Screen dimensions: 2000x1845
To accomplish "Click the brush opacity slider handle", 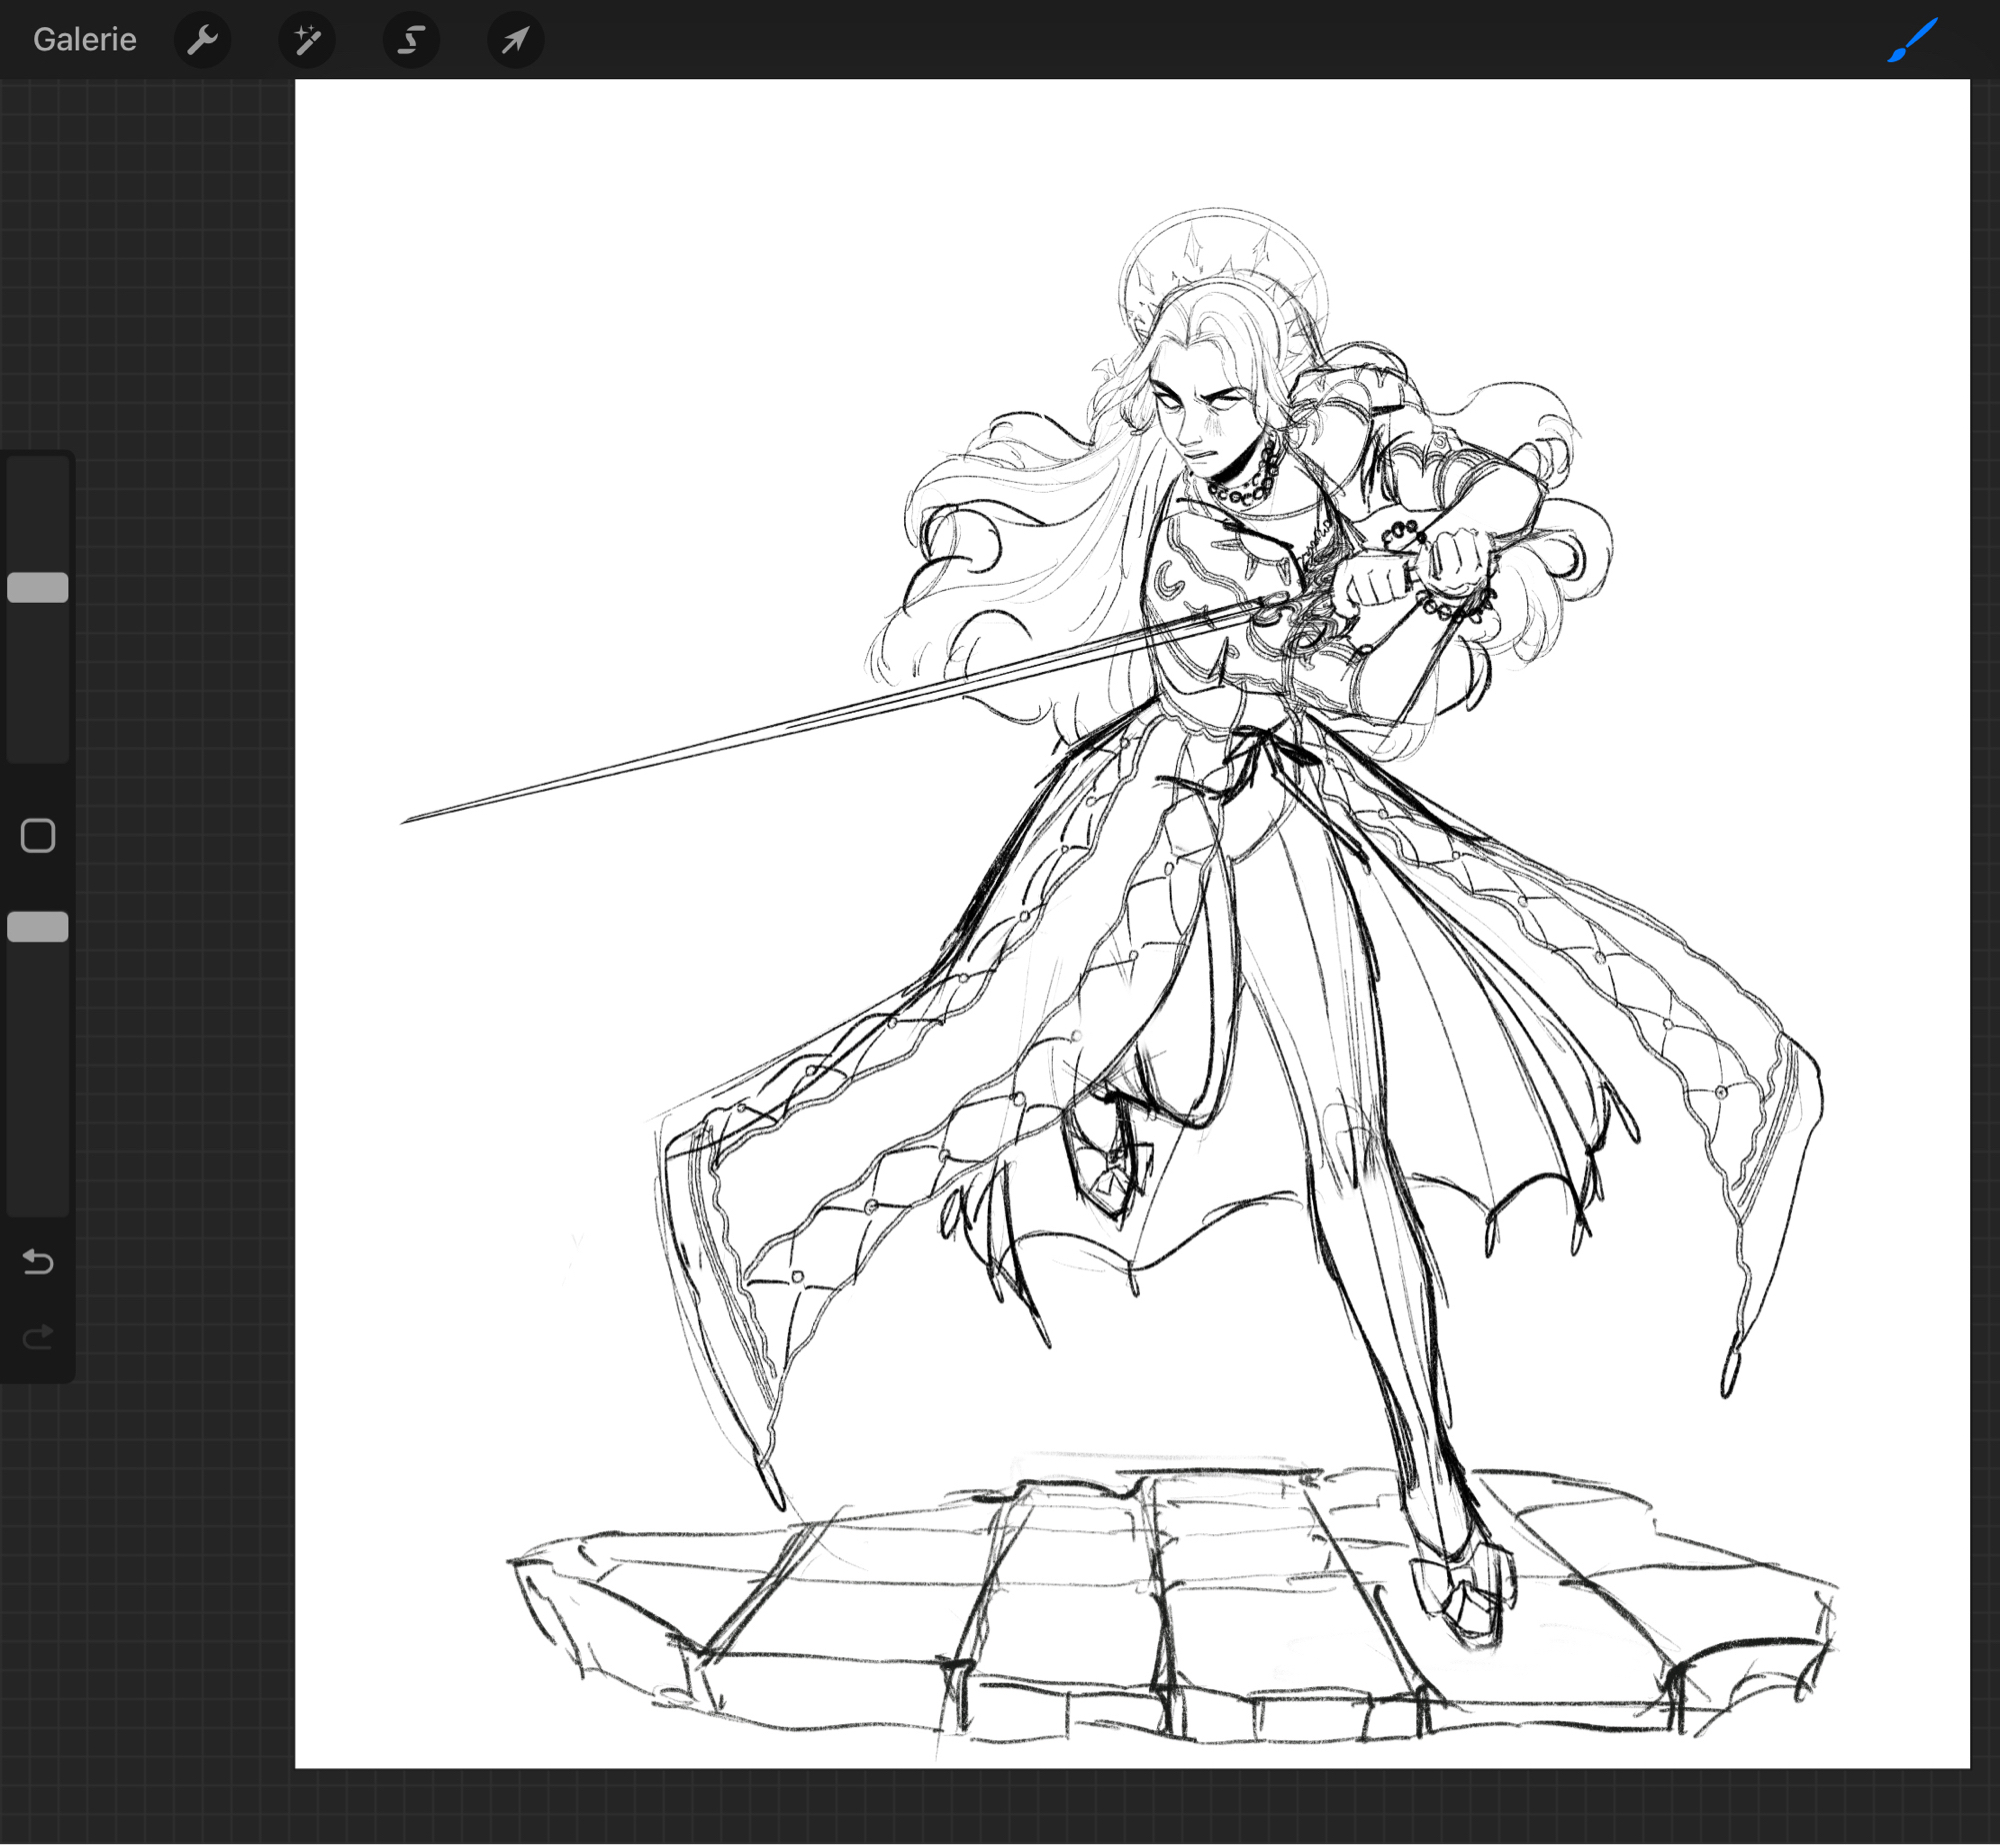I will click(x=38, y=927).
